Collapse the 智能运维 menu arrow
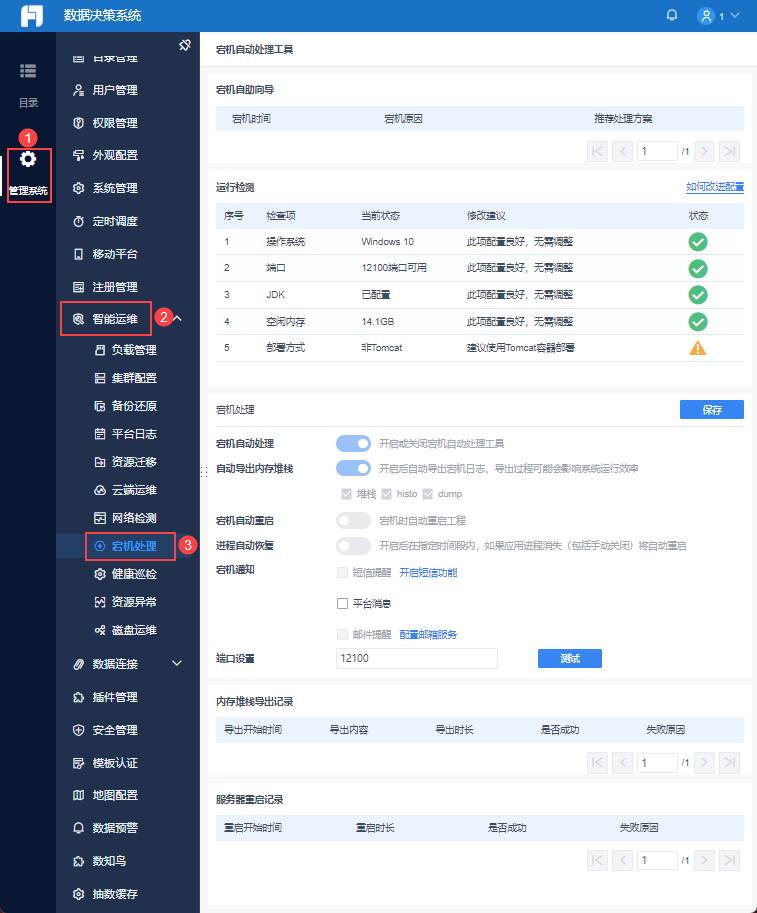757x913 pixels. (x=178, y=319)
